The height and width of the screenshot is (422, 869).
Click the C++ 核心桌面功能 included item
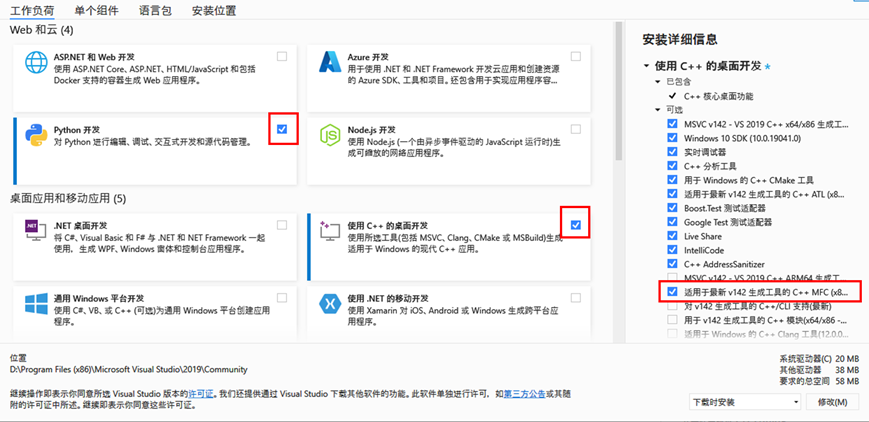click(x=718, y=96)
